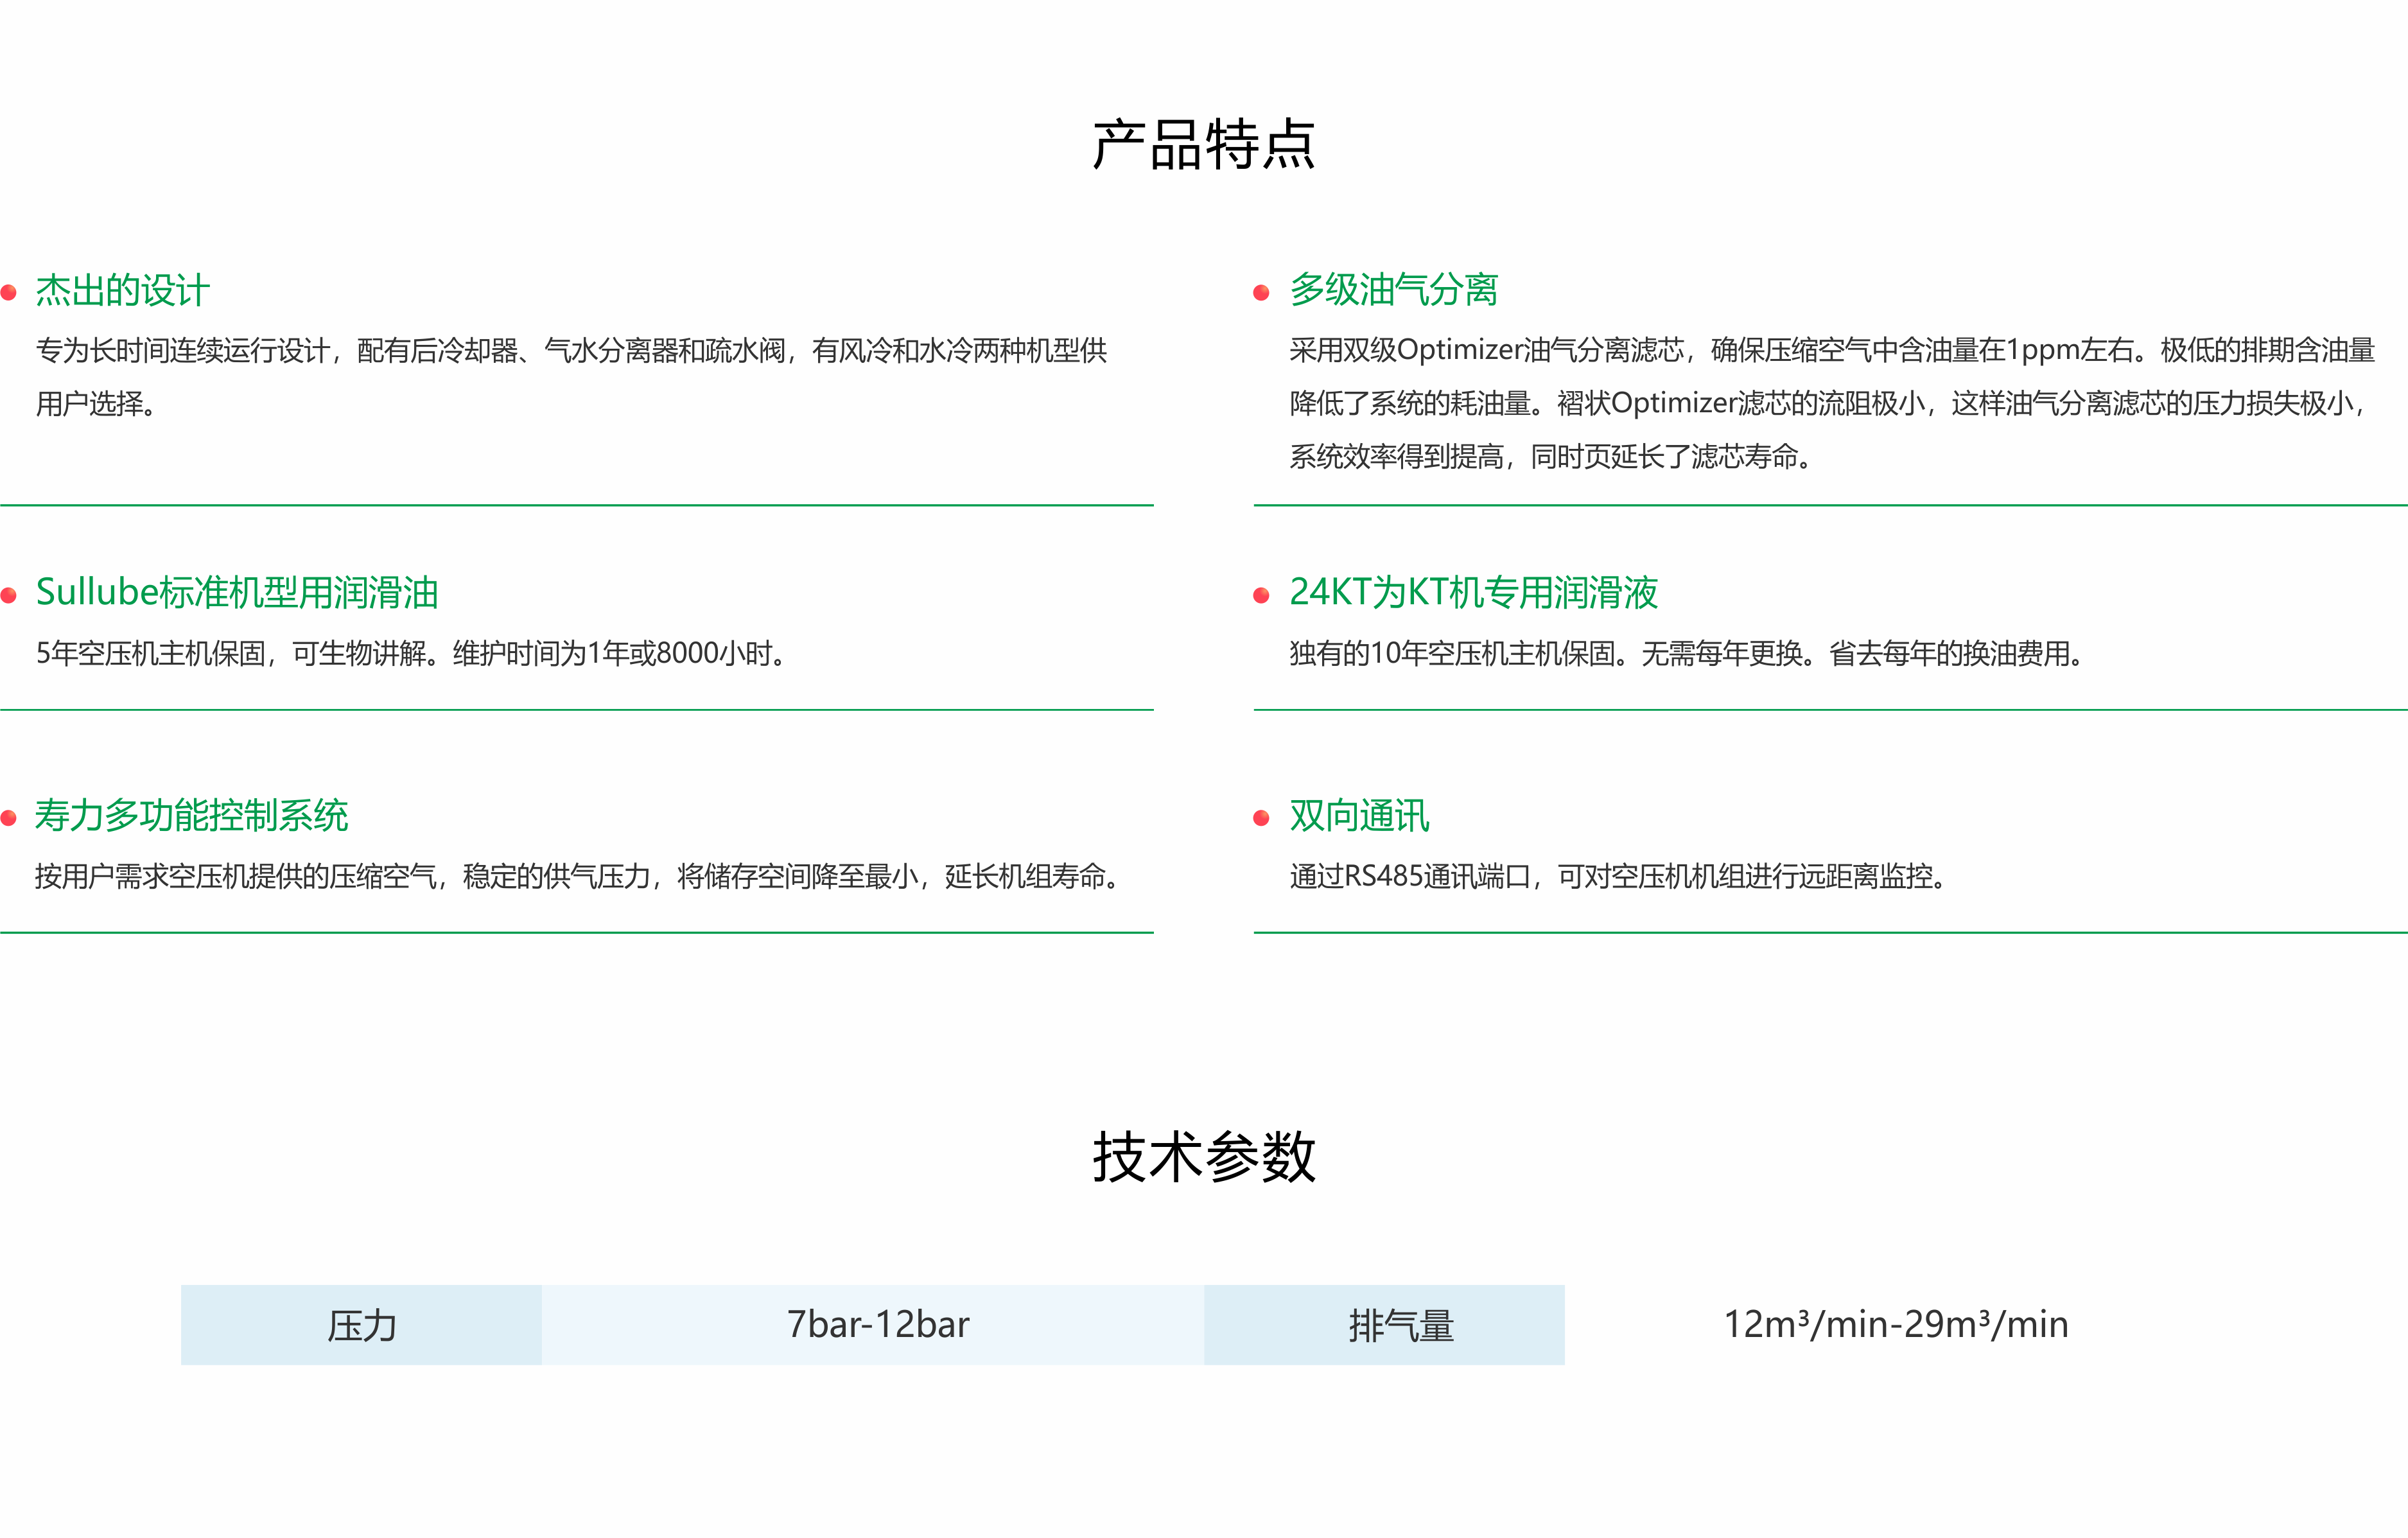Screen dimensions: 2408x1538
Task: Click the 多级油气分离 green heading
Action: coord(1393,290)
